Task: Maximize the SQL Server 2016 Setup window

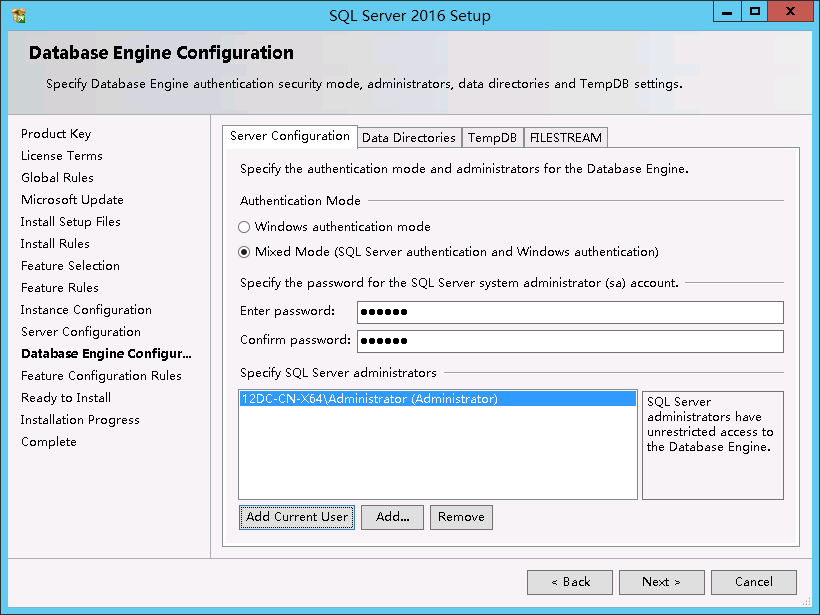Action: [x=755, y=12]
